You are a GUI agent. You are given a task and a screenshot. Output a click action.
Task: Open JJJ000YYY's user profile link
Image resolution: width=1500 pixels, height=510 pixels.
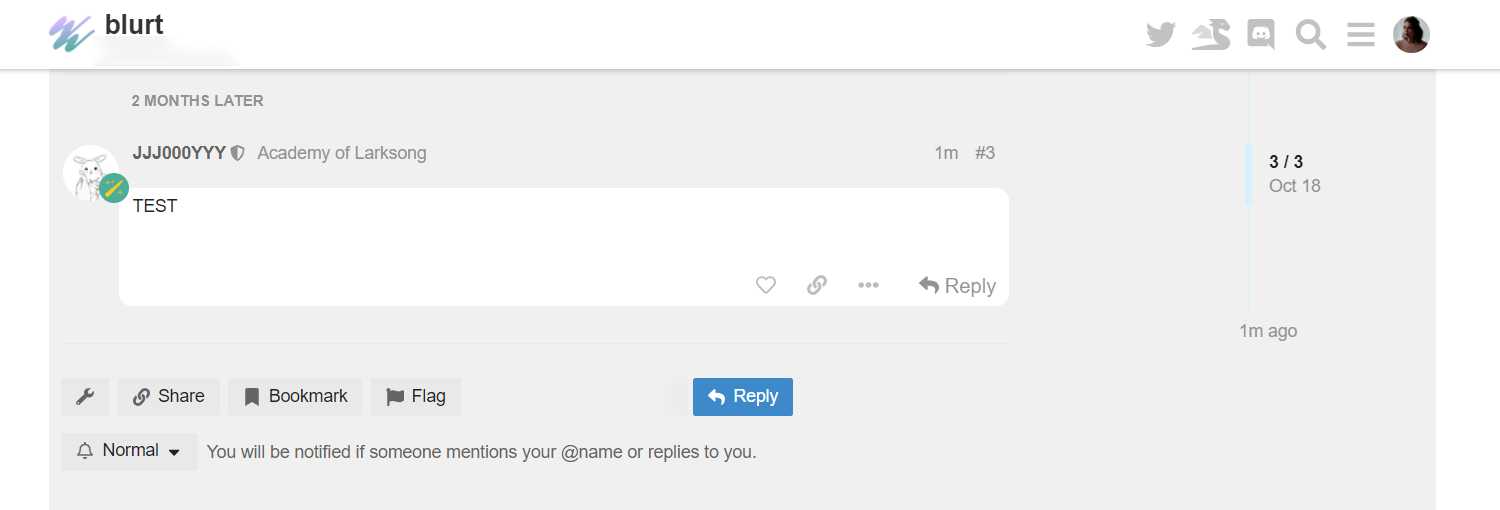pyautogui.click(x=179, y=153)
